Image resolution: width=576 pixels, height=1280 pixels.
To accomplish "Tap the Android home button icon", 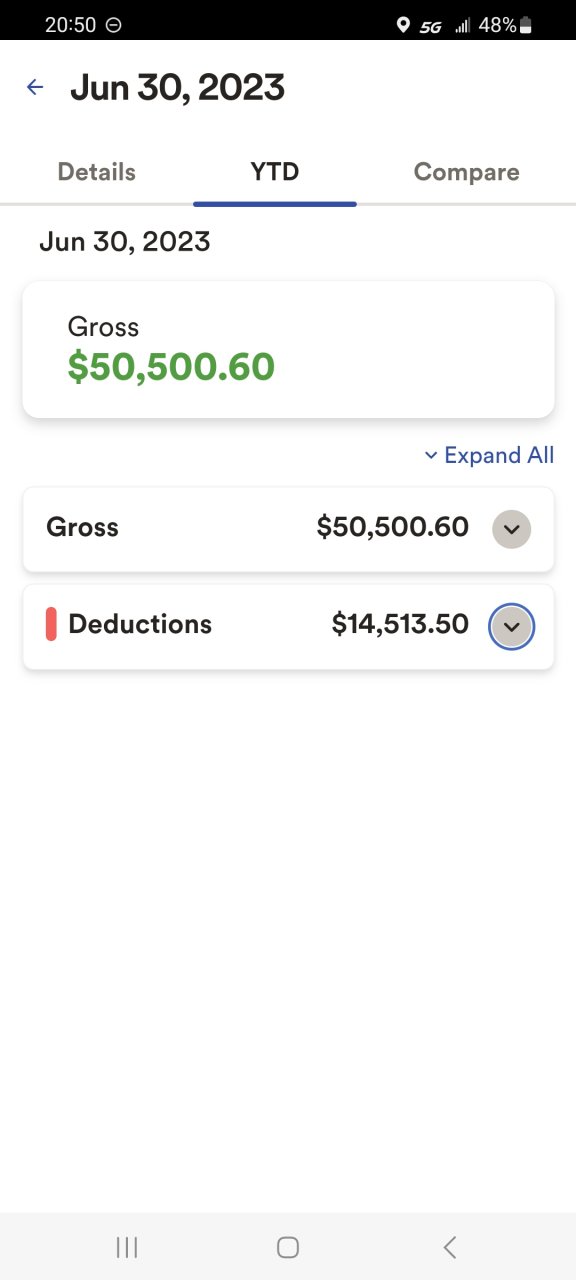I will pos(288,1246).
